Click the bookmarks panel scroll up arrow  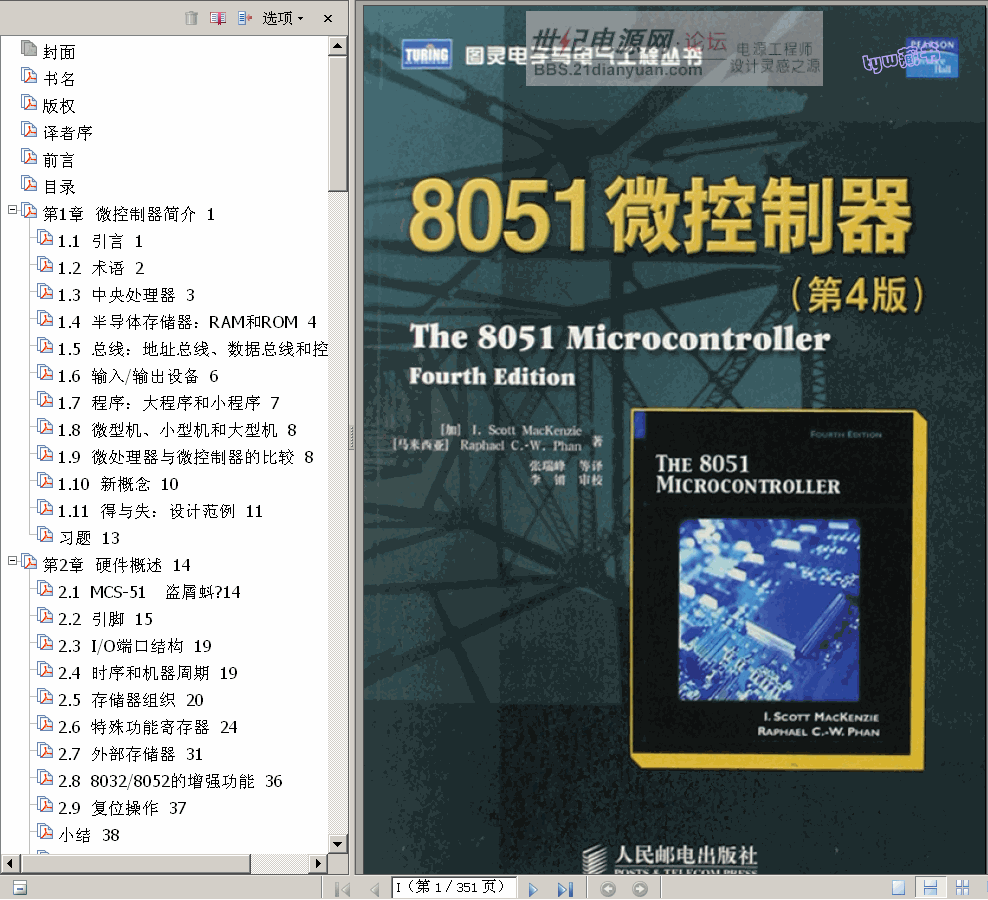click(338, 46)
